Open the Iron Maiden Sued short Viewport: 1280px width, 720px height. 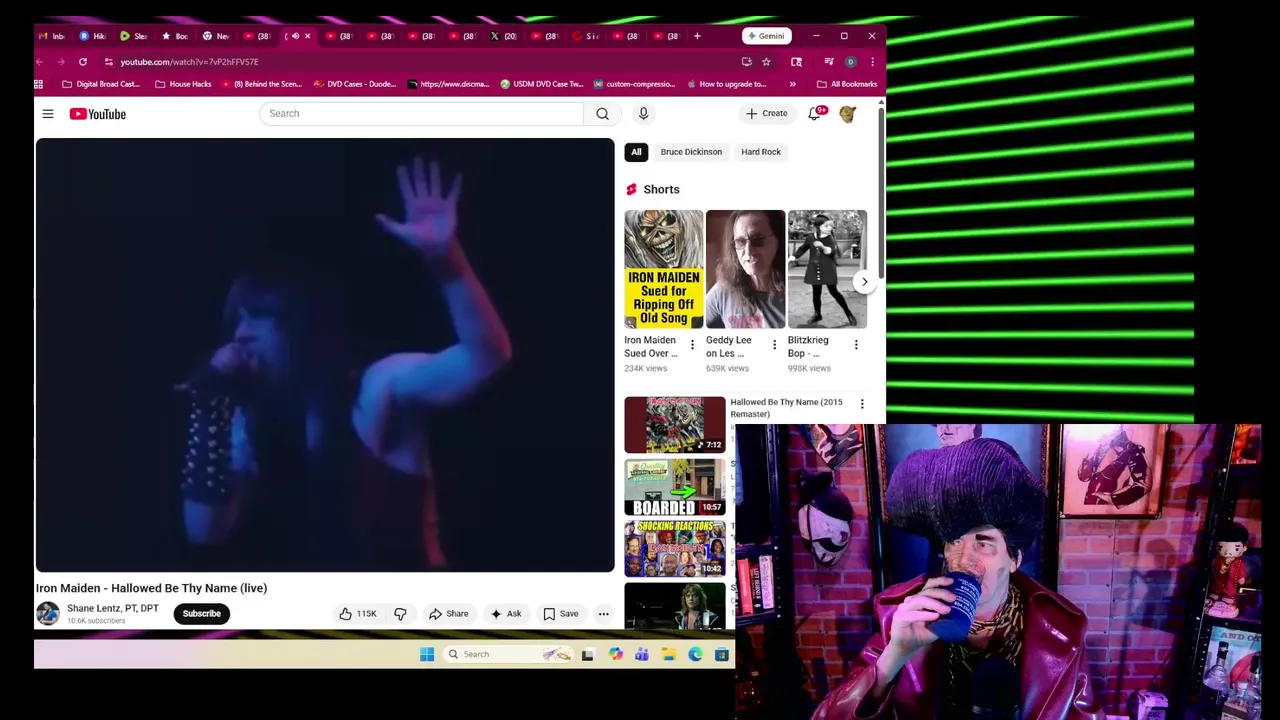pos(664,269)
